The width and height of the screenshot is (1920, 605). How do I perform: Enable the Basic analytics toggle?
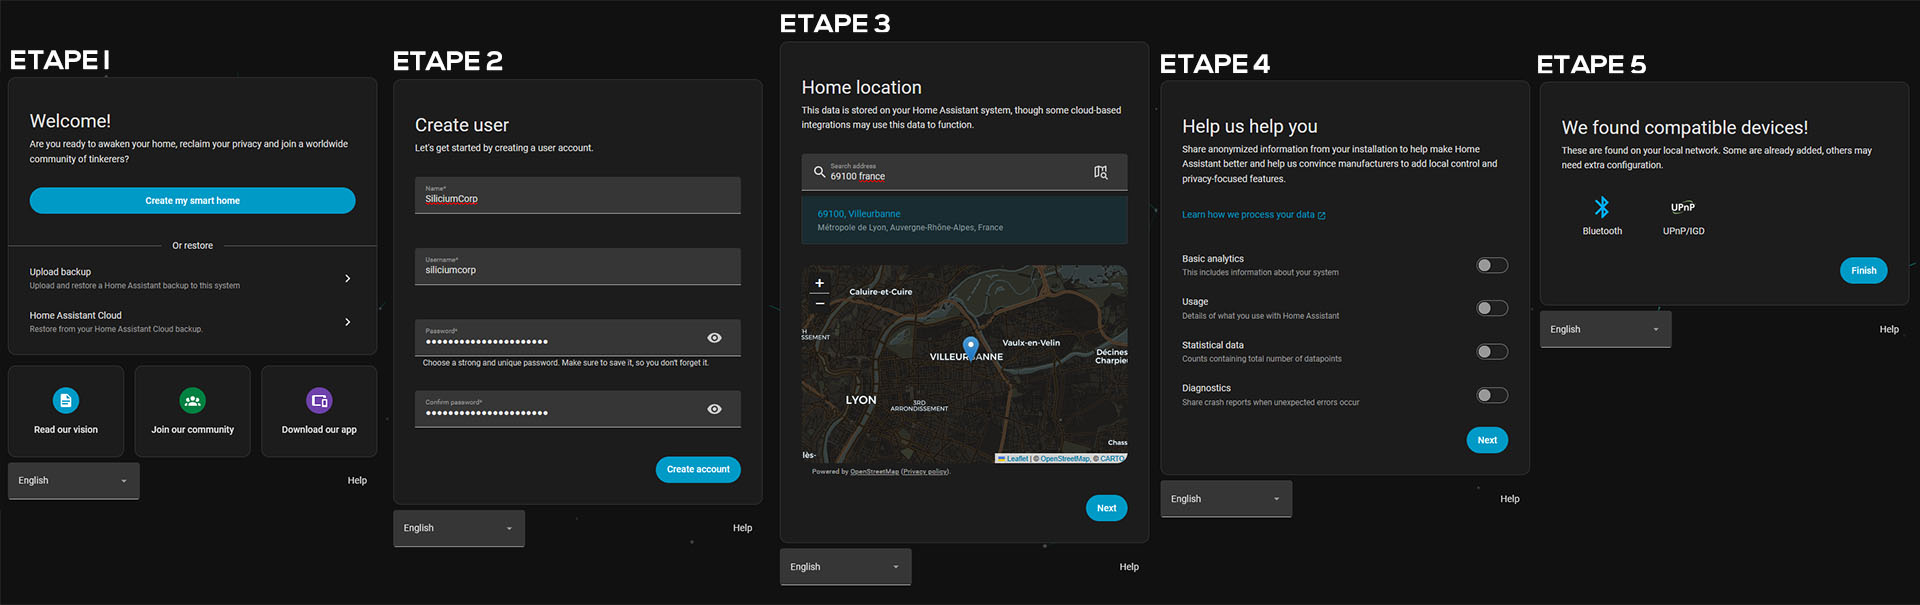[x=1492, y=265]
